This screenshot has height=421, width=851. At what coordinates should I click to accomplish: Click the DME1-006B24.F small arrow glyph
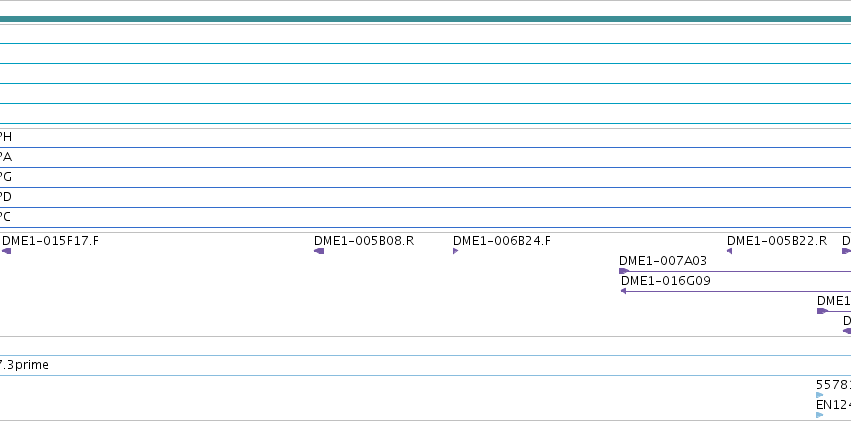[x=455, y=251]
